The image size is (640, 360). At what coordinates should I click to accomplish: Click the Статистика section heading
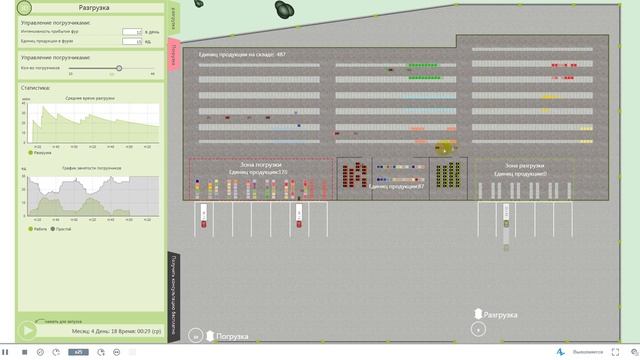click(x=36, y=88)
